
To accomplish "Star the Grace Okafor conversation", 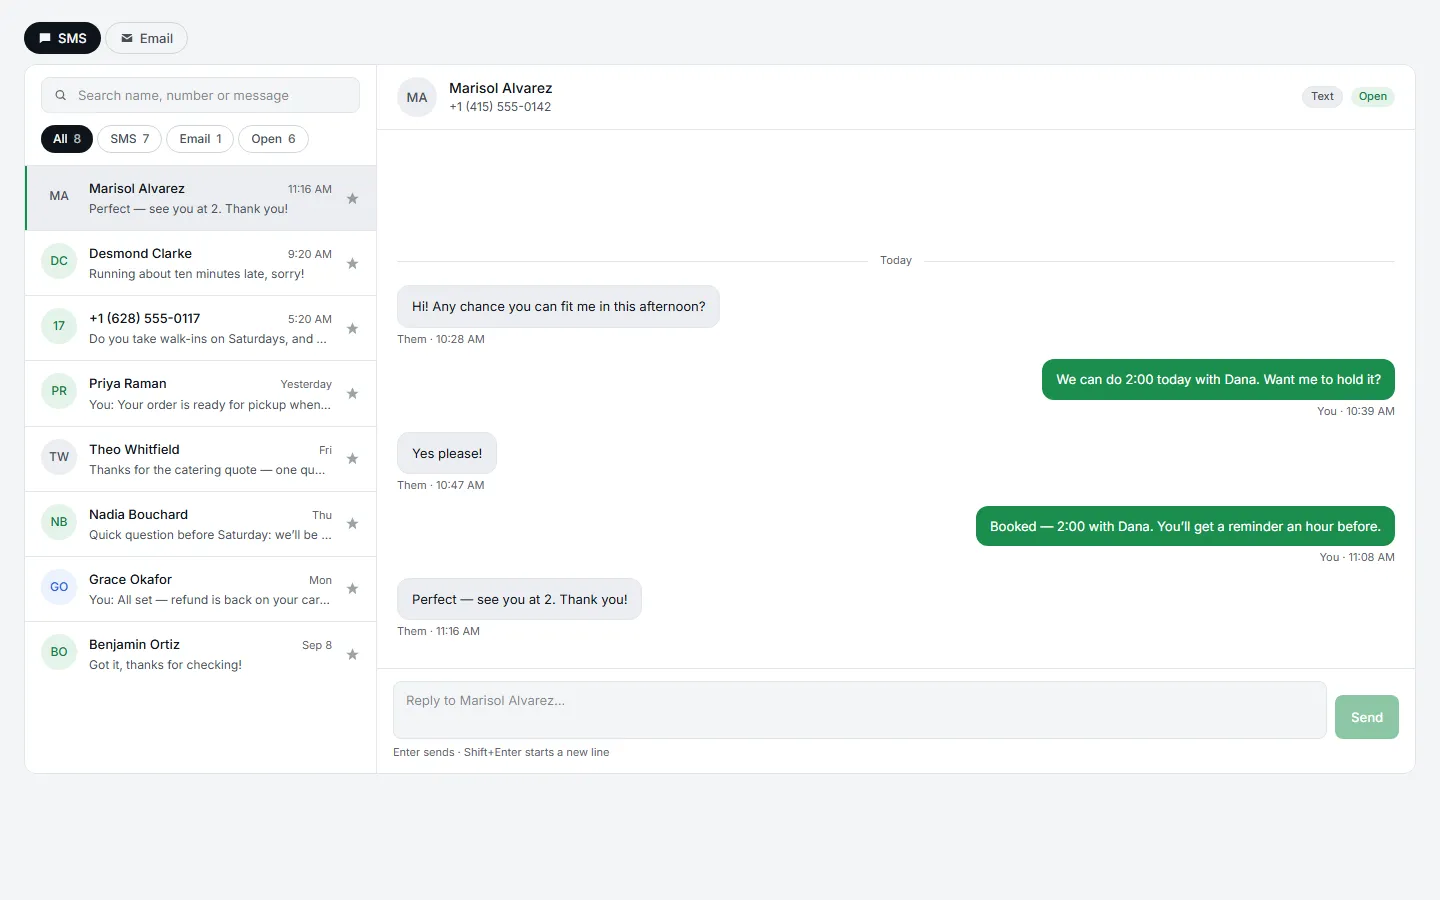I will coord(352,588).
